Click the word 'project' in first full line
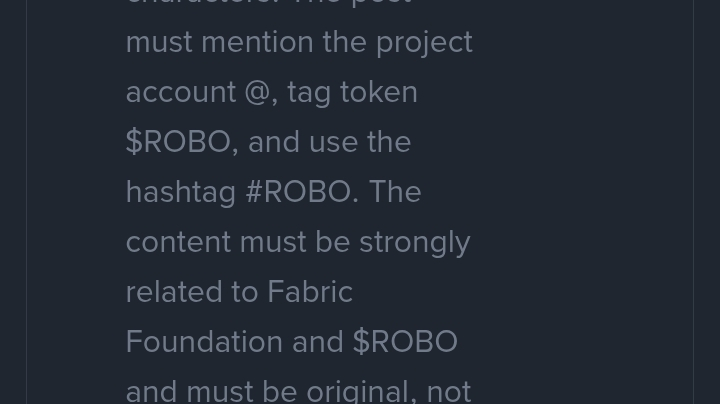 click(x=424, y=42)
